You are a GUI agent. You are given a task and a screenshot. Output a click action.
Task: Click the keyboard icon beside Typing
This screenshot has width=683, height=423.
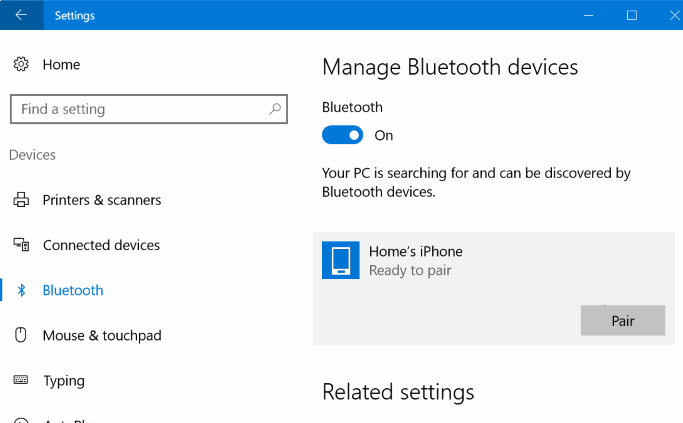pyautogui.click(x=21, y=381)
